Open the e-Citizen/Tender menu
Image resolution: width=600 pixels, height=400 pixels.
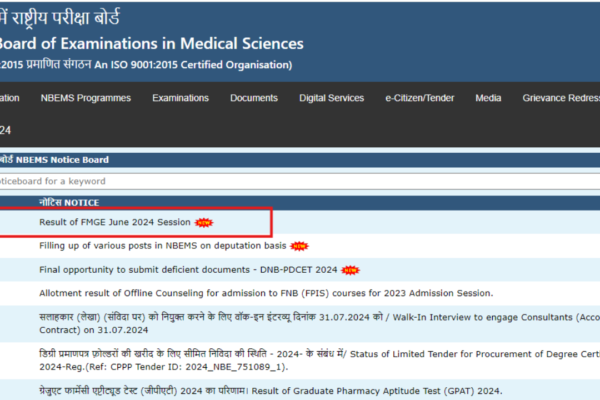click(419, 98)
